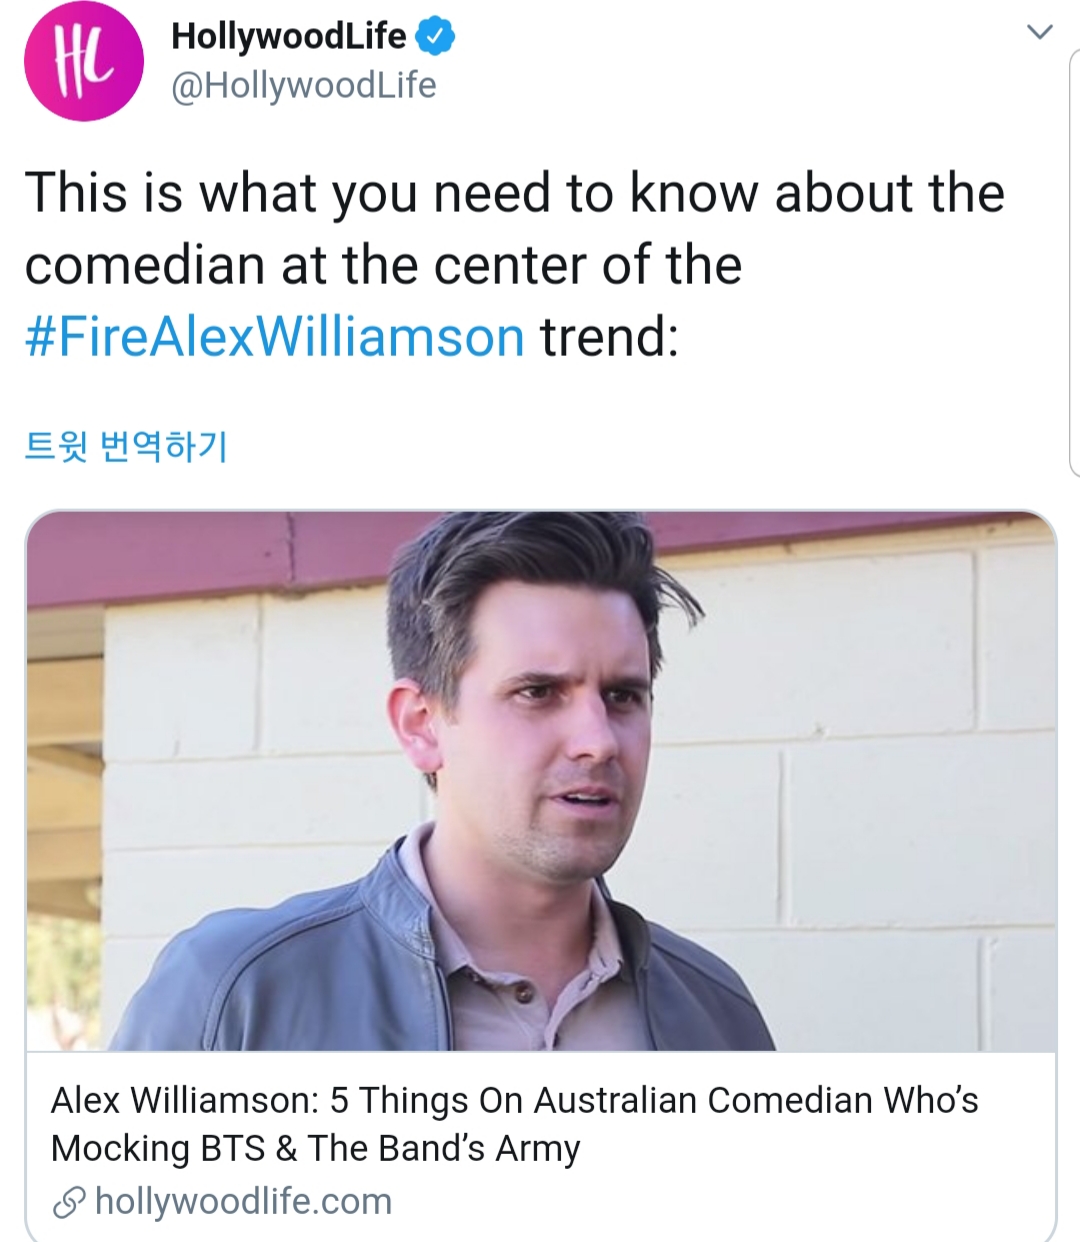Tap the headline line "Mocking BTS & The Band's Army"
This screenshot has height=1242, width=1080.
[x=315, y=1149]
